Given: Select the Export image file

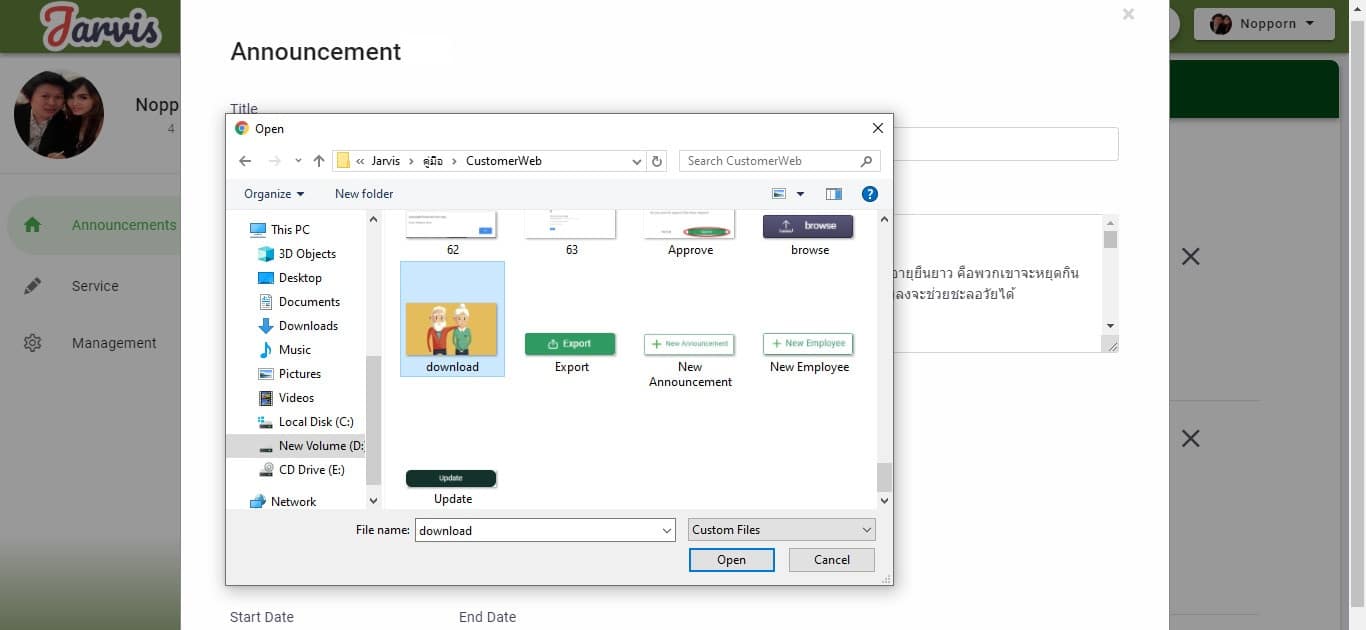Looking at the screenshot, I should coord(571,352).
